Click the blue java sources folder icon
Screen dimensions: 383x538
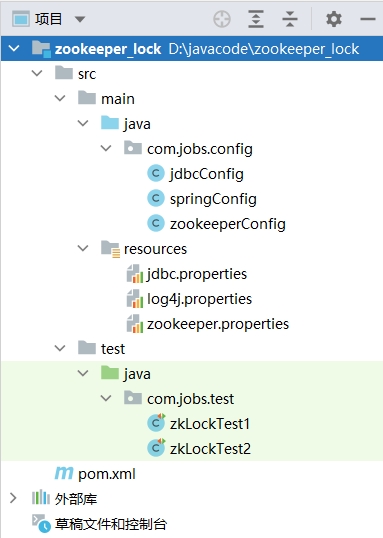click(x=110, y=123)
